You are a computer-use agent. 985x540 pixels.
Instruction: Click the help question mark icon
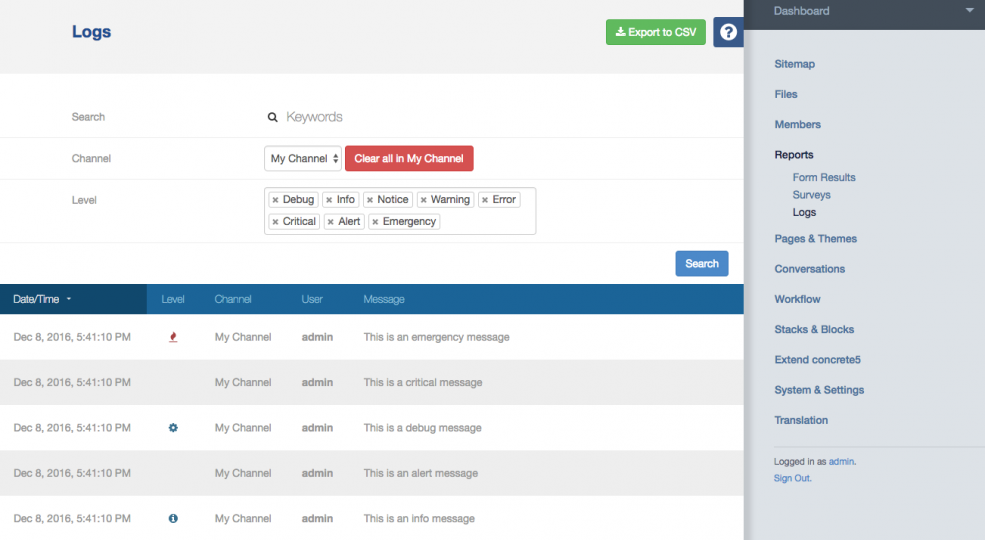click(x=728, y=32)
